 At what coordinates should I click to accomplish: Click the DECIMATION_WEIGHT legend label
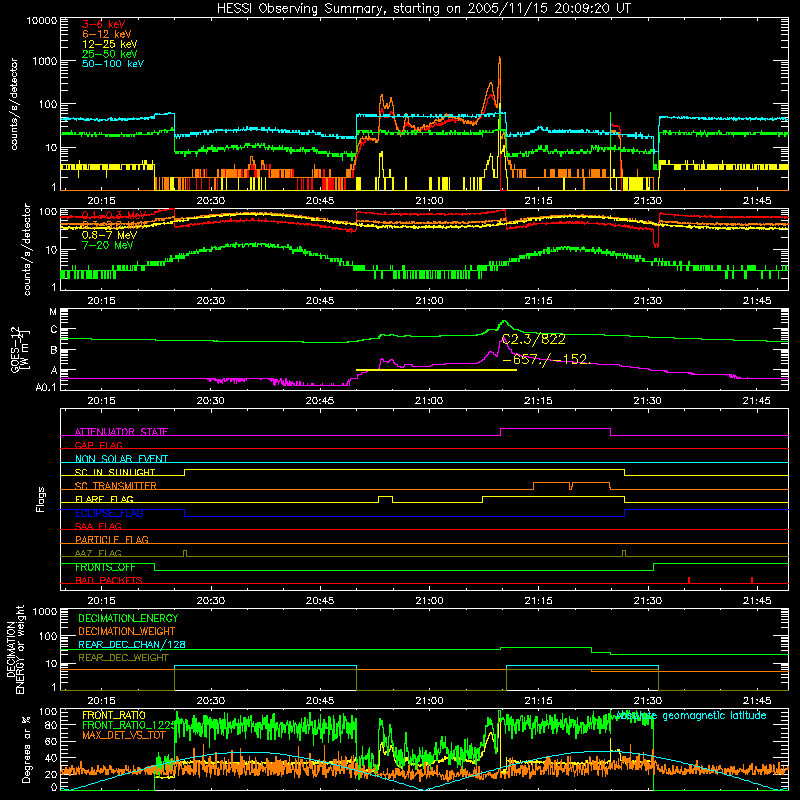coord(127,631)
